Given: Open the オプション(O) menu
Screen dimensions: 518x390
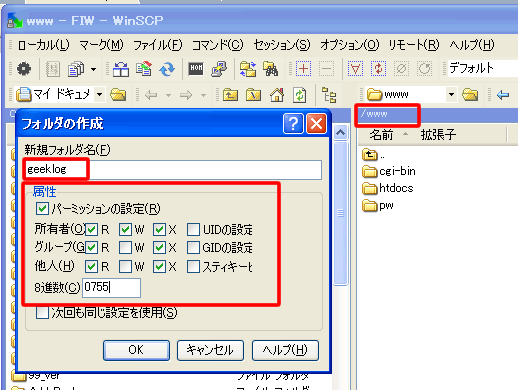Looking at the screenshot, I should pyautogui.click(x=350, y=45).
